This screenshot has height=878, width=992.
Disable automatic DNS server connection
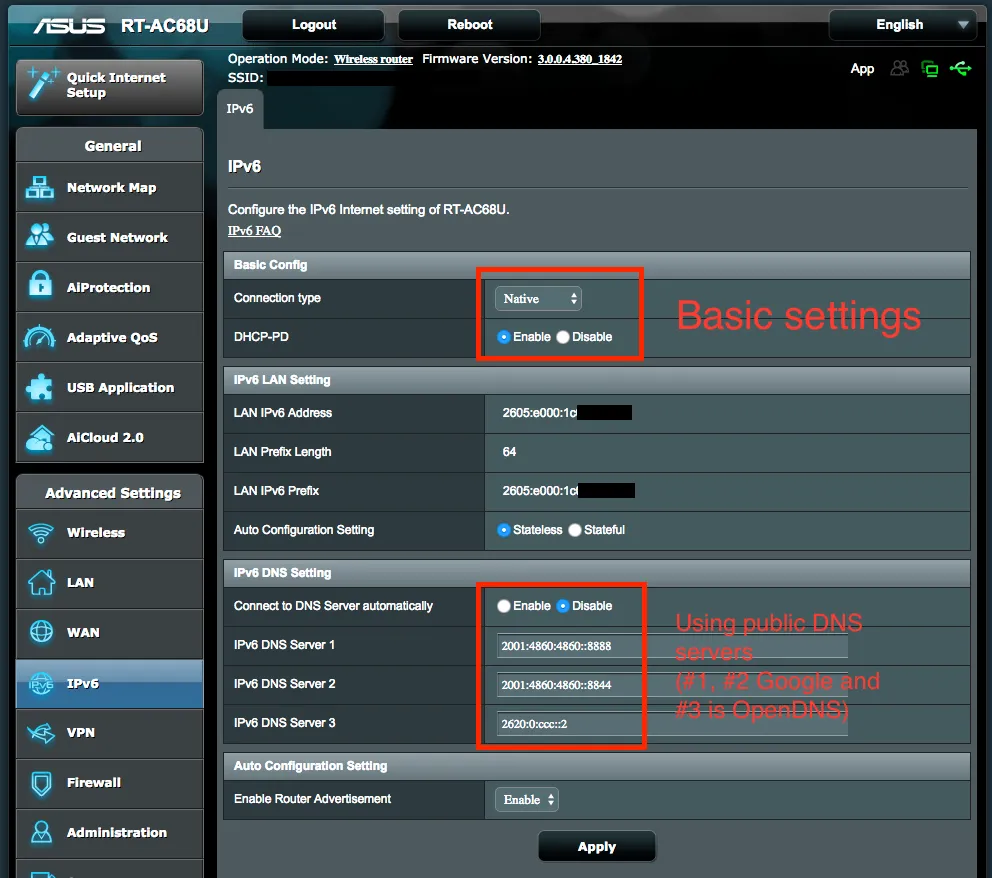(x=563, y=606)
